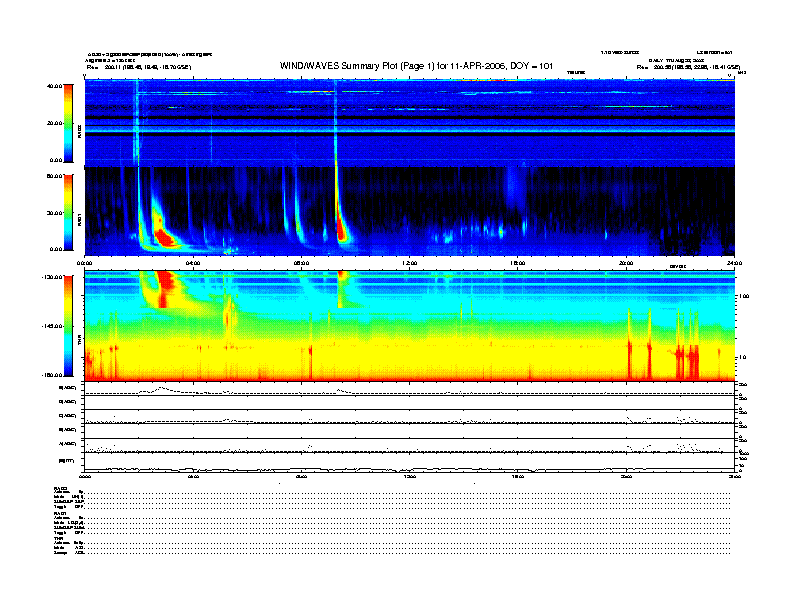
Task: Click the top-right Re position text line
Action: pyautogui.click(x=688, y=67)
